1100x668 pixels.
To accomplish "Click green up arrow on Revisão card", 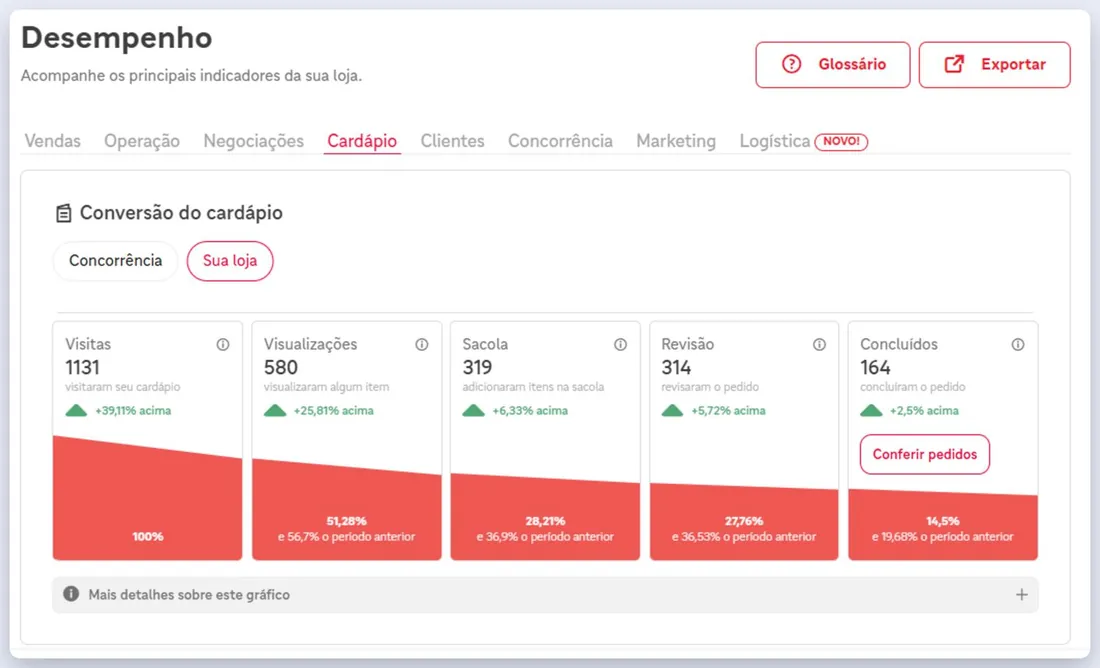I will pos(672,410).
